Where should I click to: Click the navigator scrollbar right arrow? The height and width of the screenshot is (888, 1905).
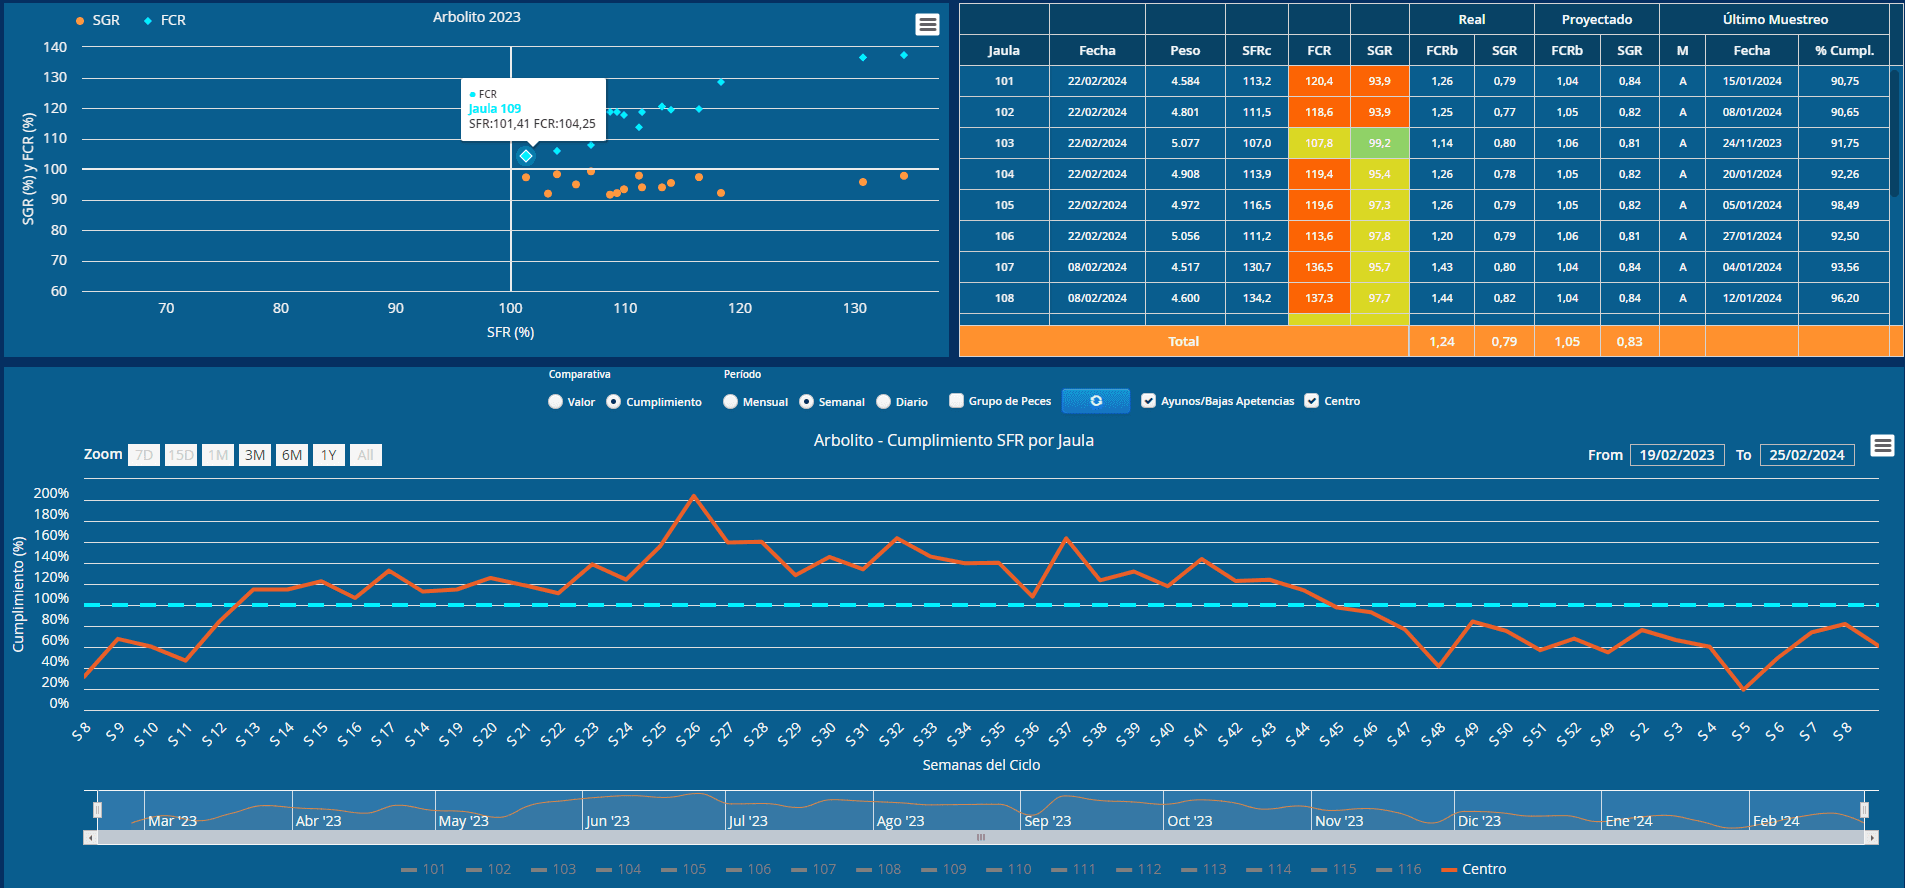pos(1872,837)
